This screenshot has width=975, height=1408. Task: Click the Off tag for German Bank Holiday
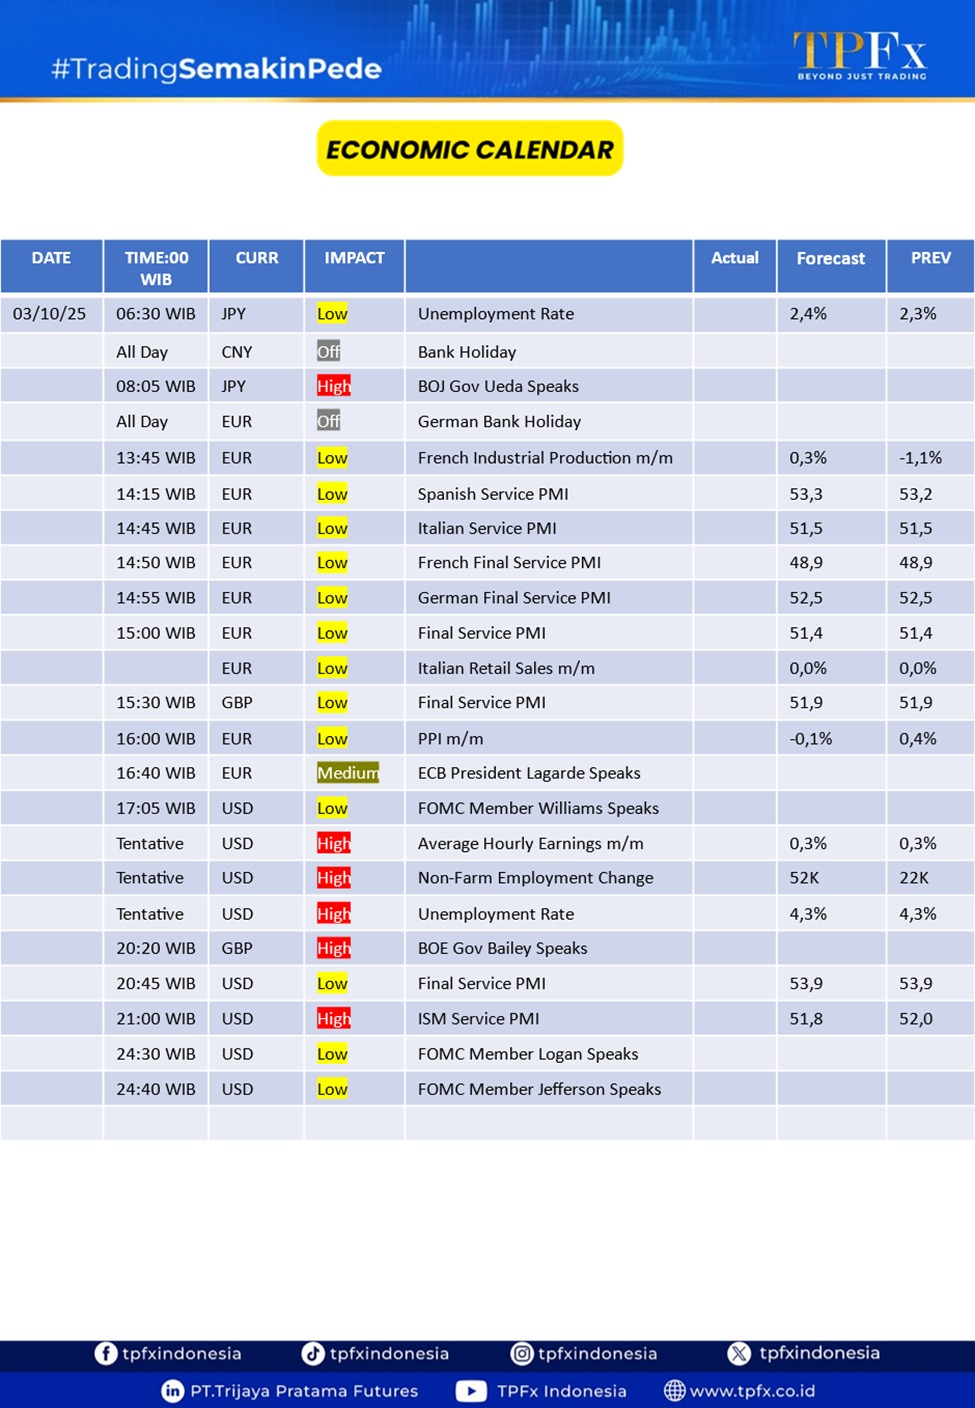point(329,422)
